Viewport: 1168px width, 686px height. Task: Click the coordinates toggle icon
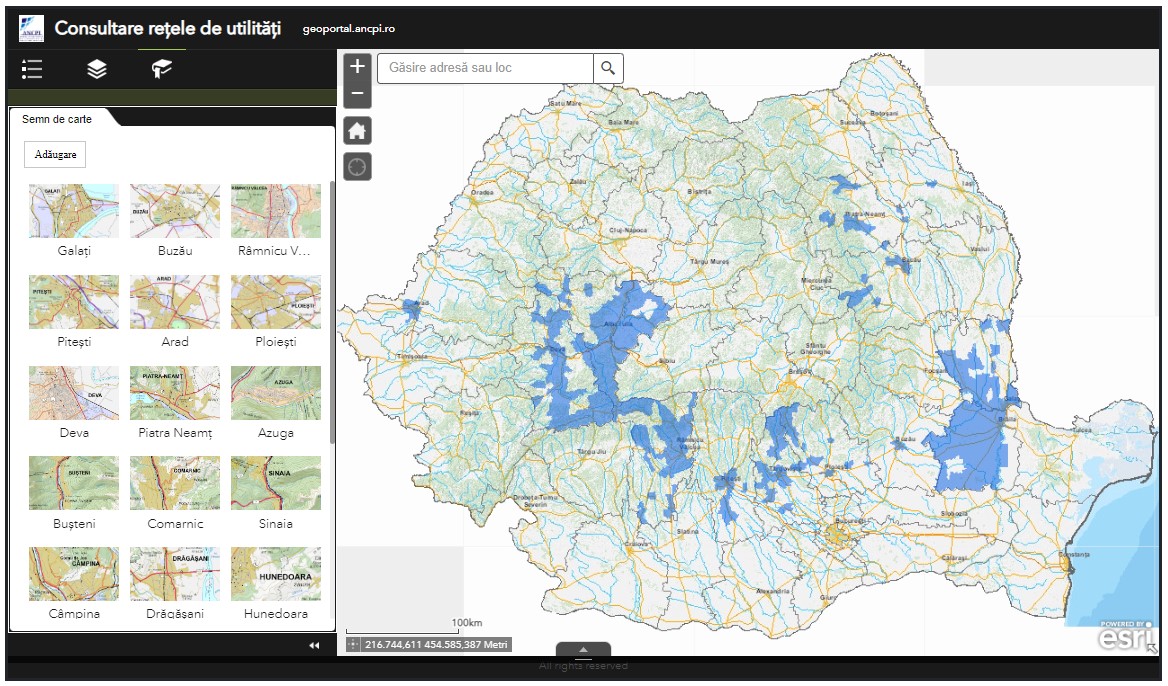(354, 645)
